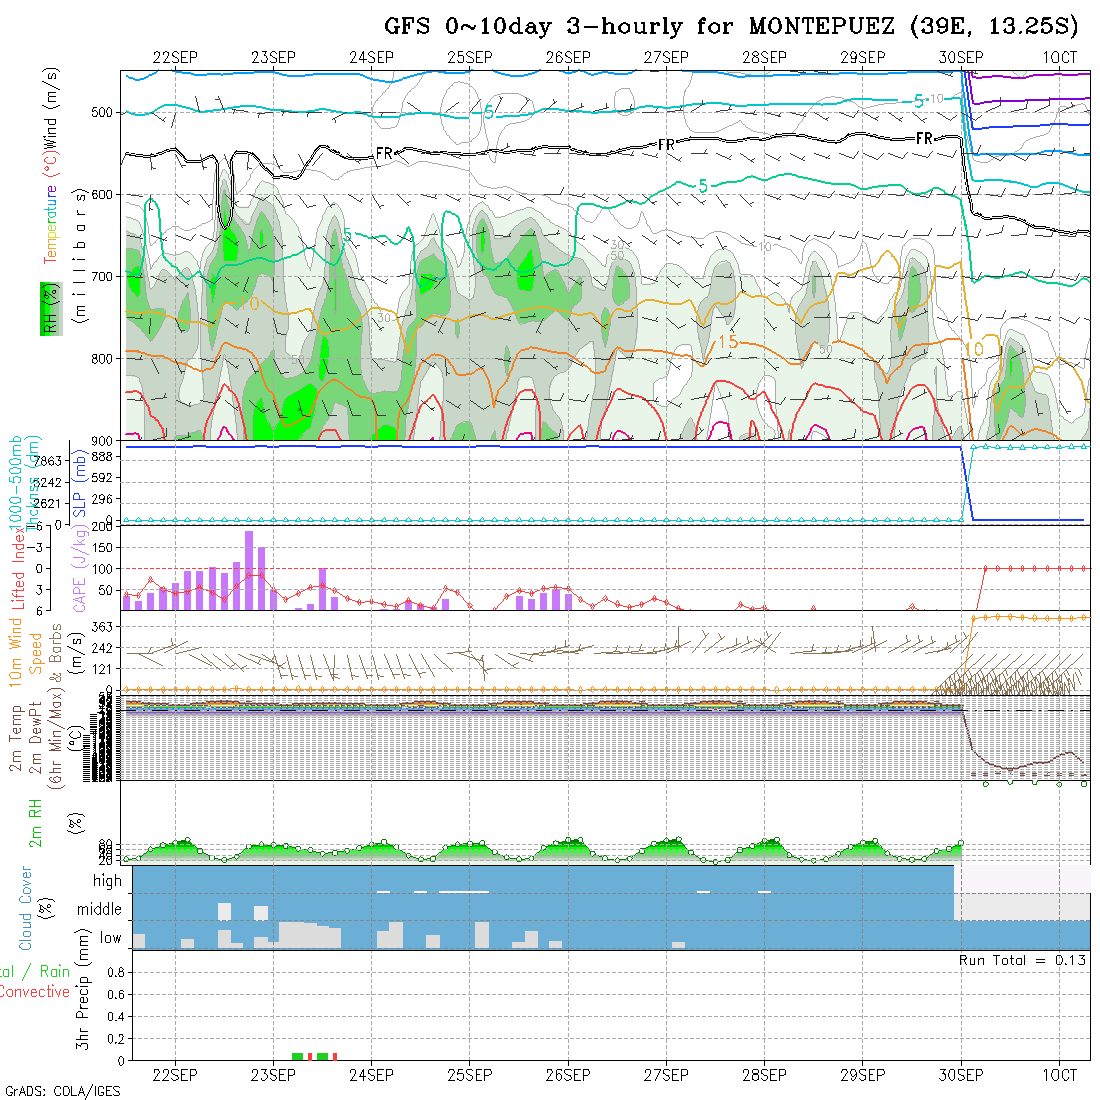Select 1OCT on the top time axis
The height and width of the screenshot is (1100, 1100).
pos(1059,58)
